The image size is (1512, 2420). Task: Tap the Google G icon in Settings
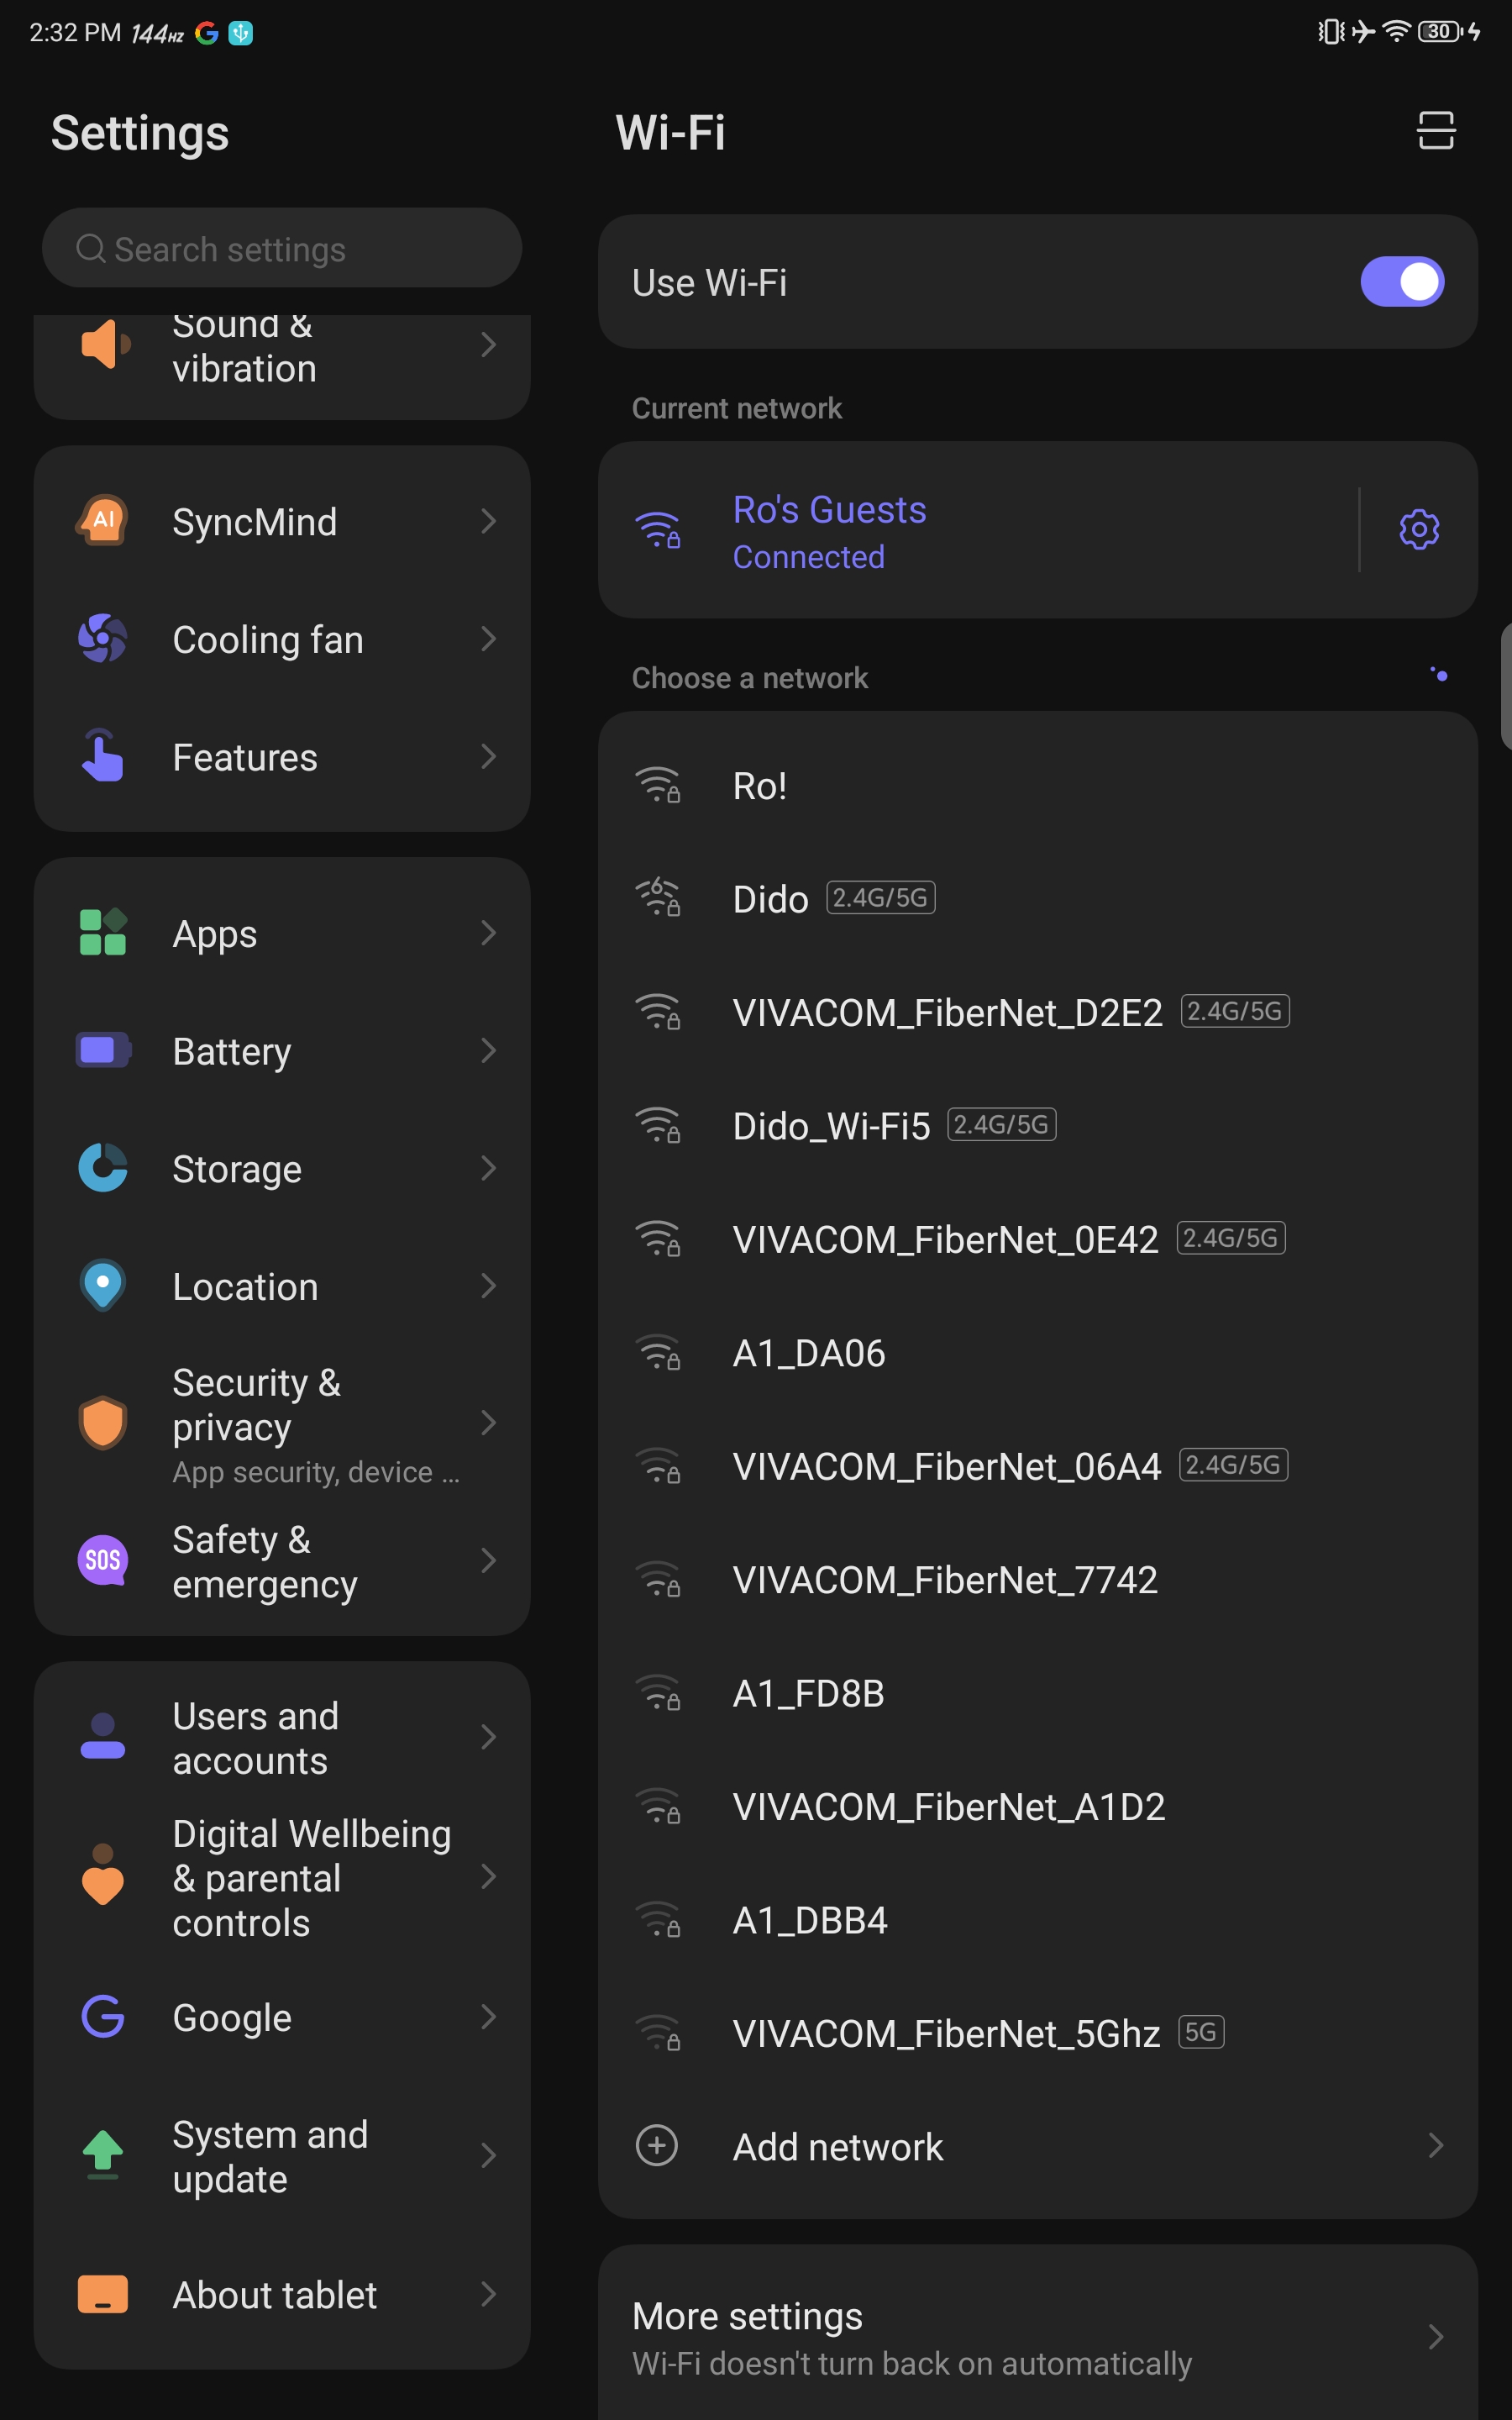(x=103, y=2016)
